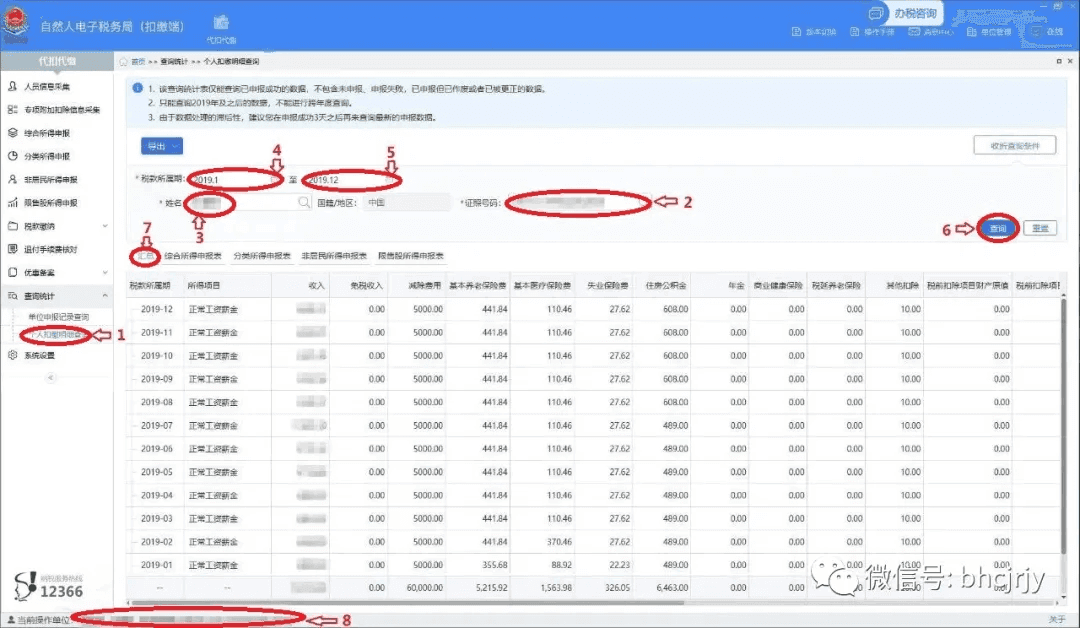1080x628 pixels.
Task: Open 系统设置 gear item in the sidebar
Action: (x=32, y=355)
